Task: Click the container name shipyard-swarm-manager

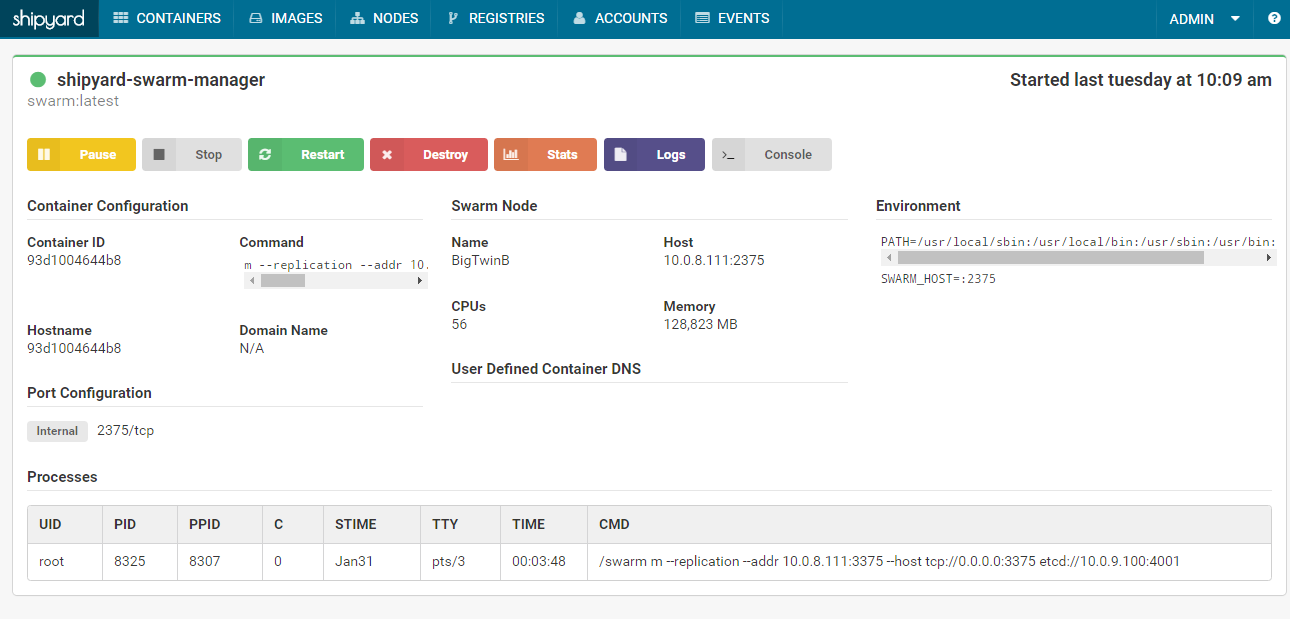Action: (161, 80)
